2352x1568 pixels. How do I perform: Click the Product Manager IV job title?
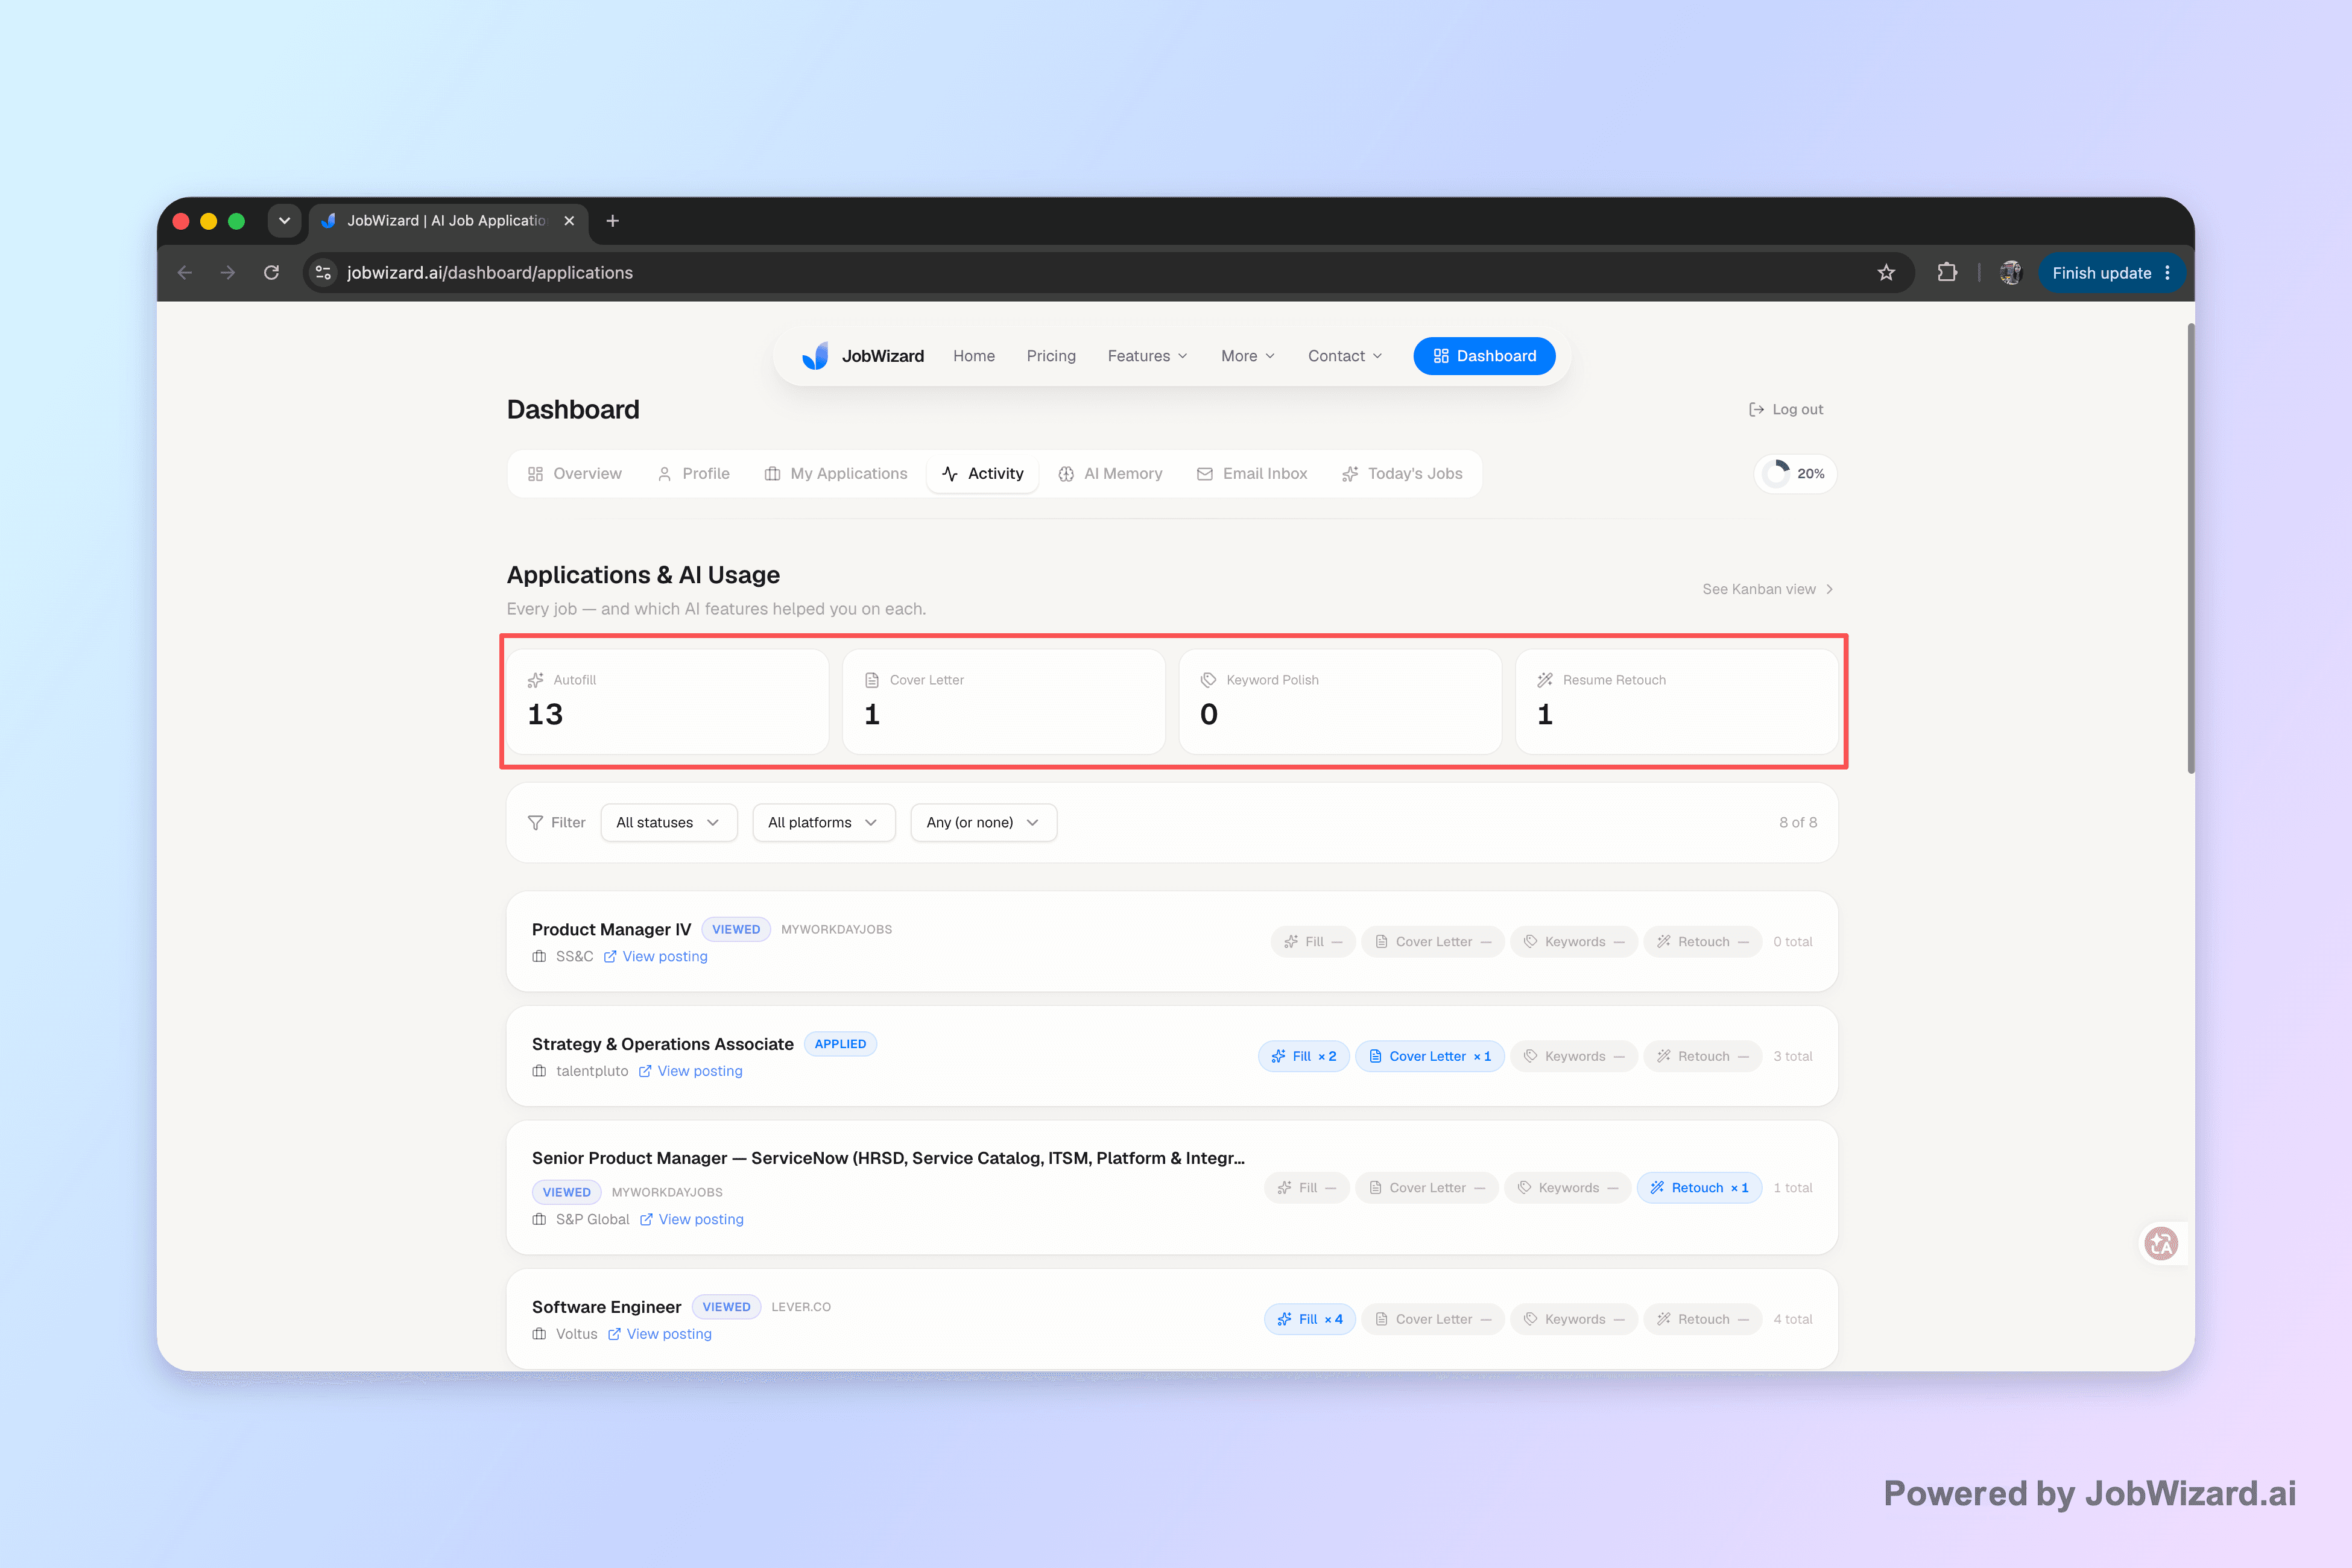(x=611, y=930)
